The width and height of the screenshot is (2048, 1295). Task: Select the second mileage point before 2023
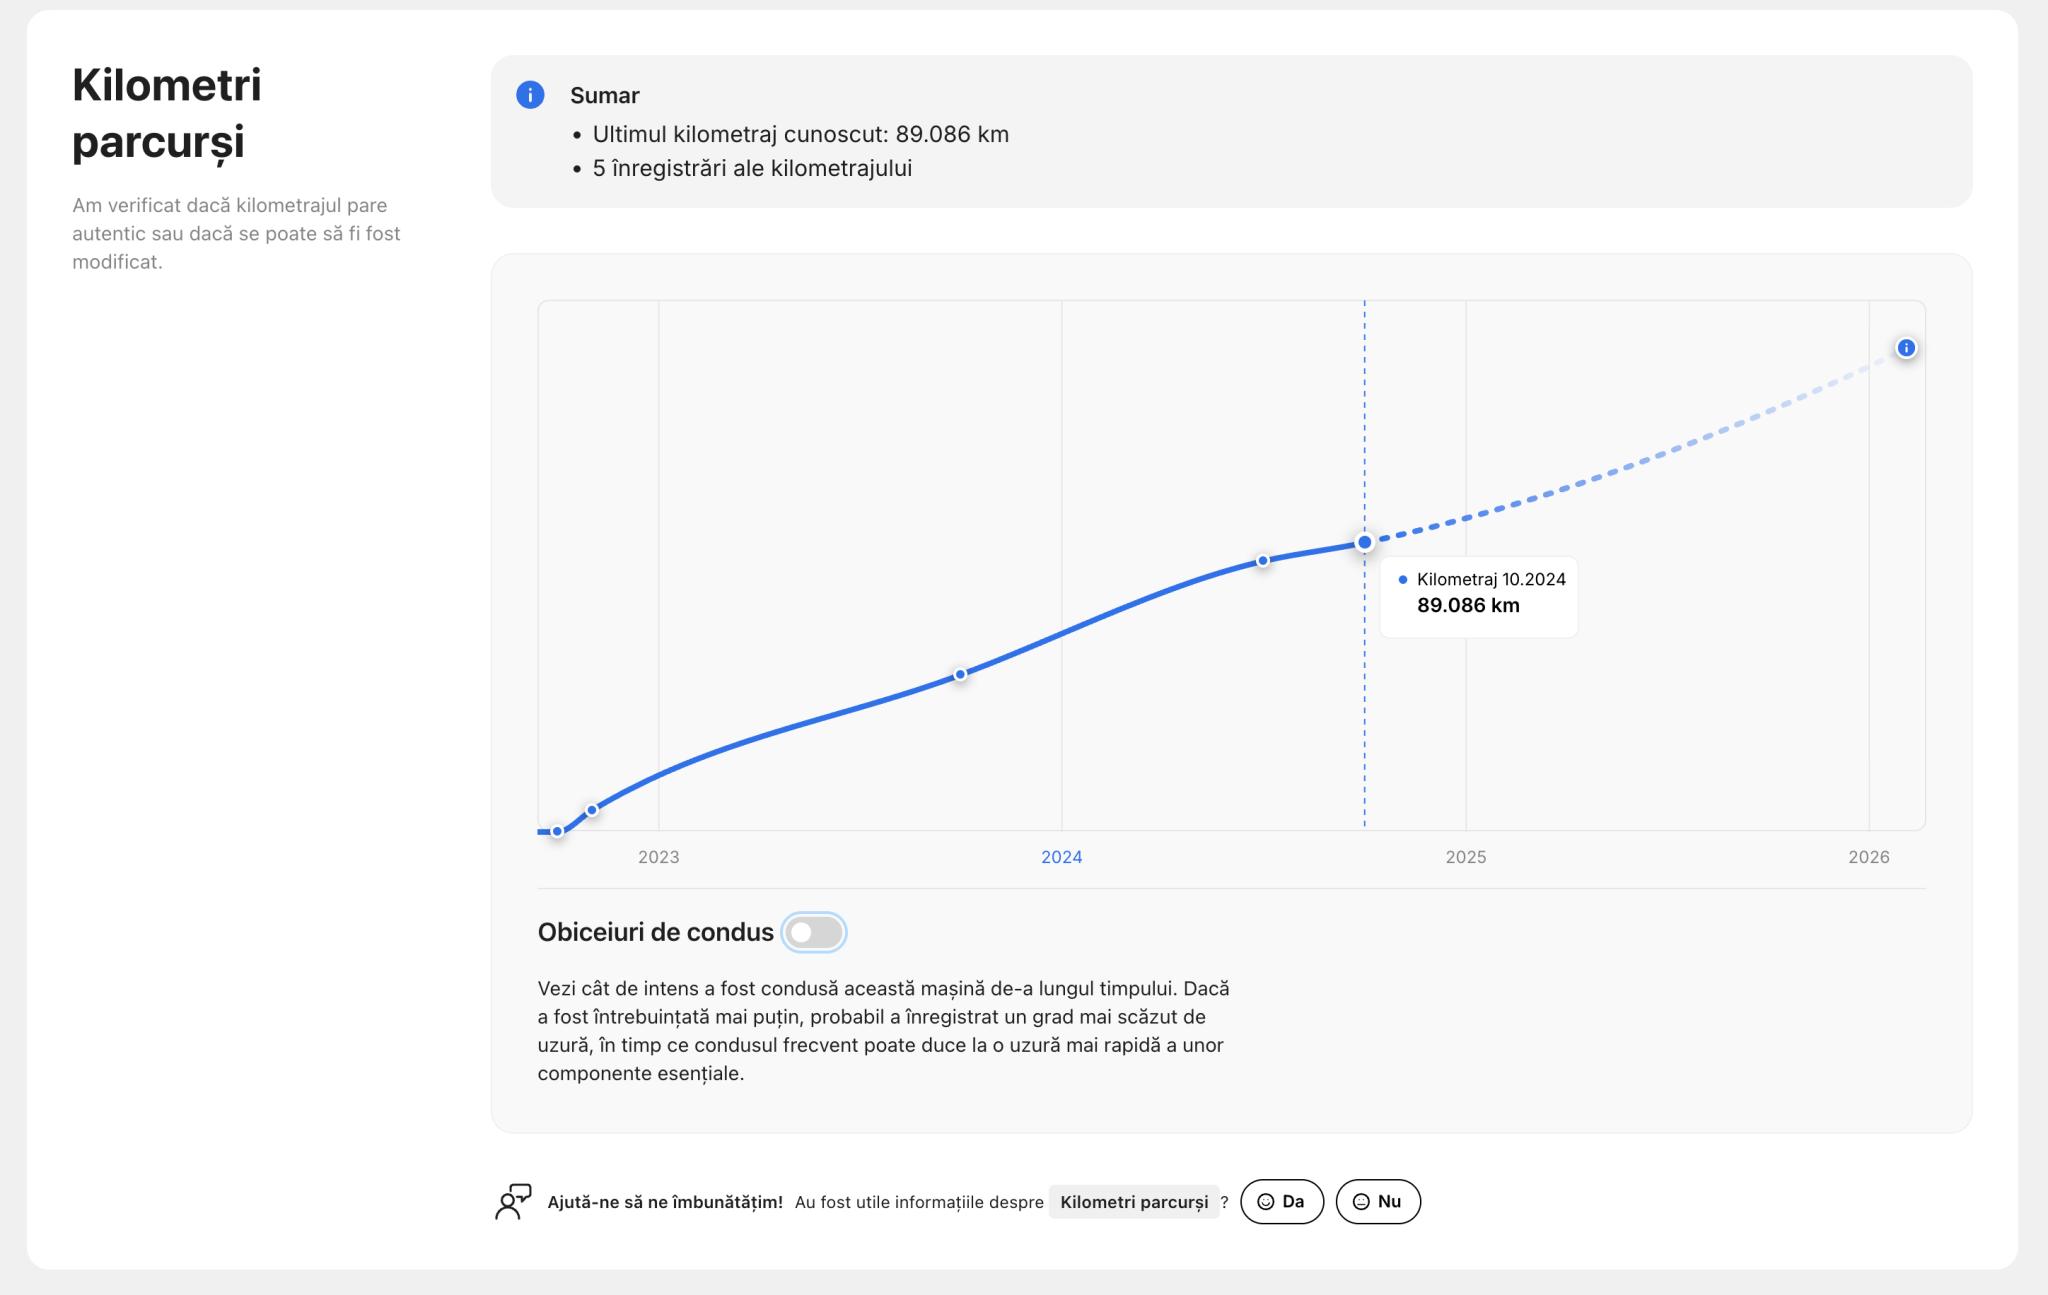592,809
